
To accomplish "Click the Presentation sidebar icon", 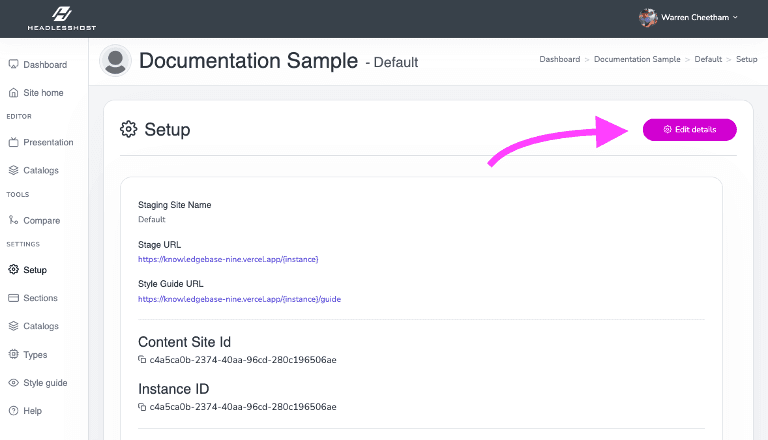I will coord(13,143).
